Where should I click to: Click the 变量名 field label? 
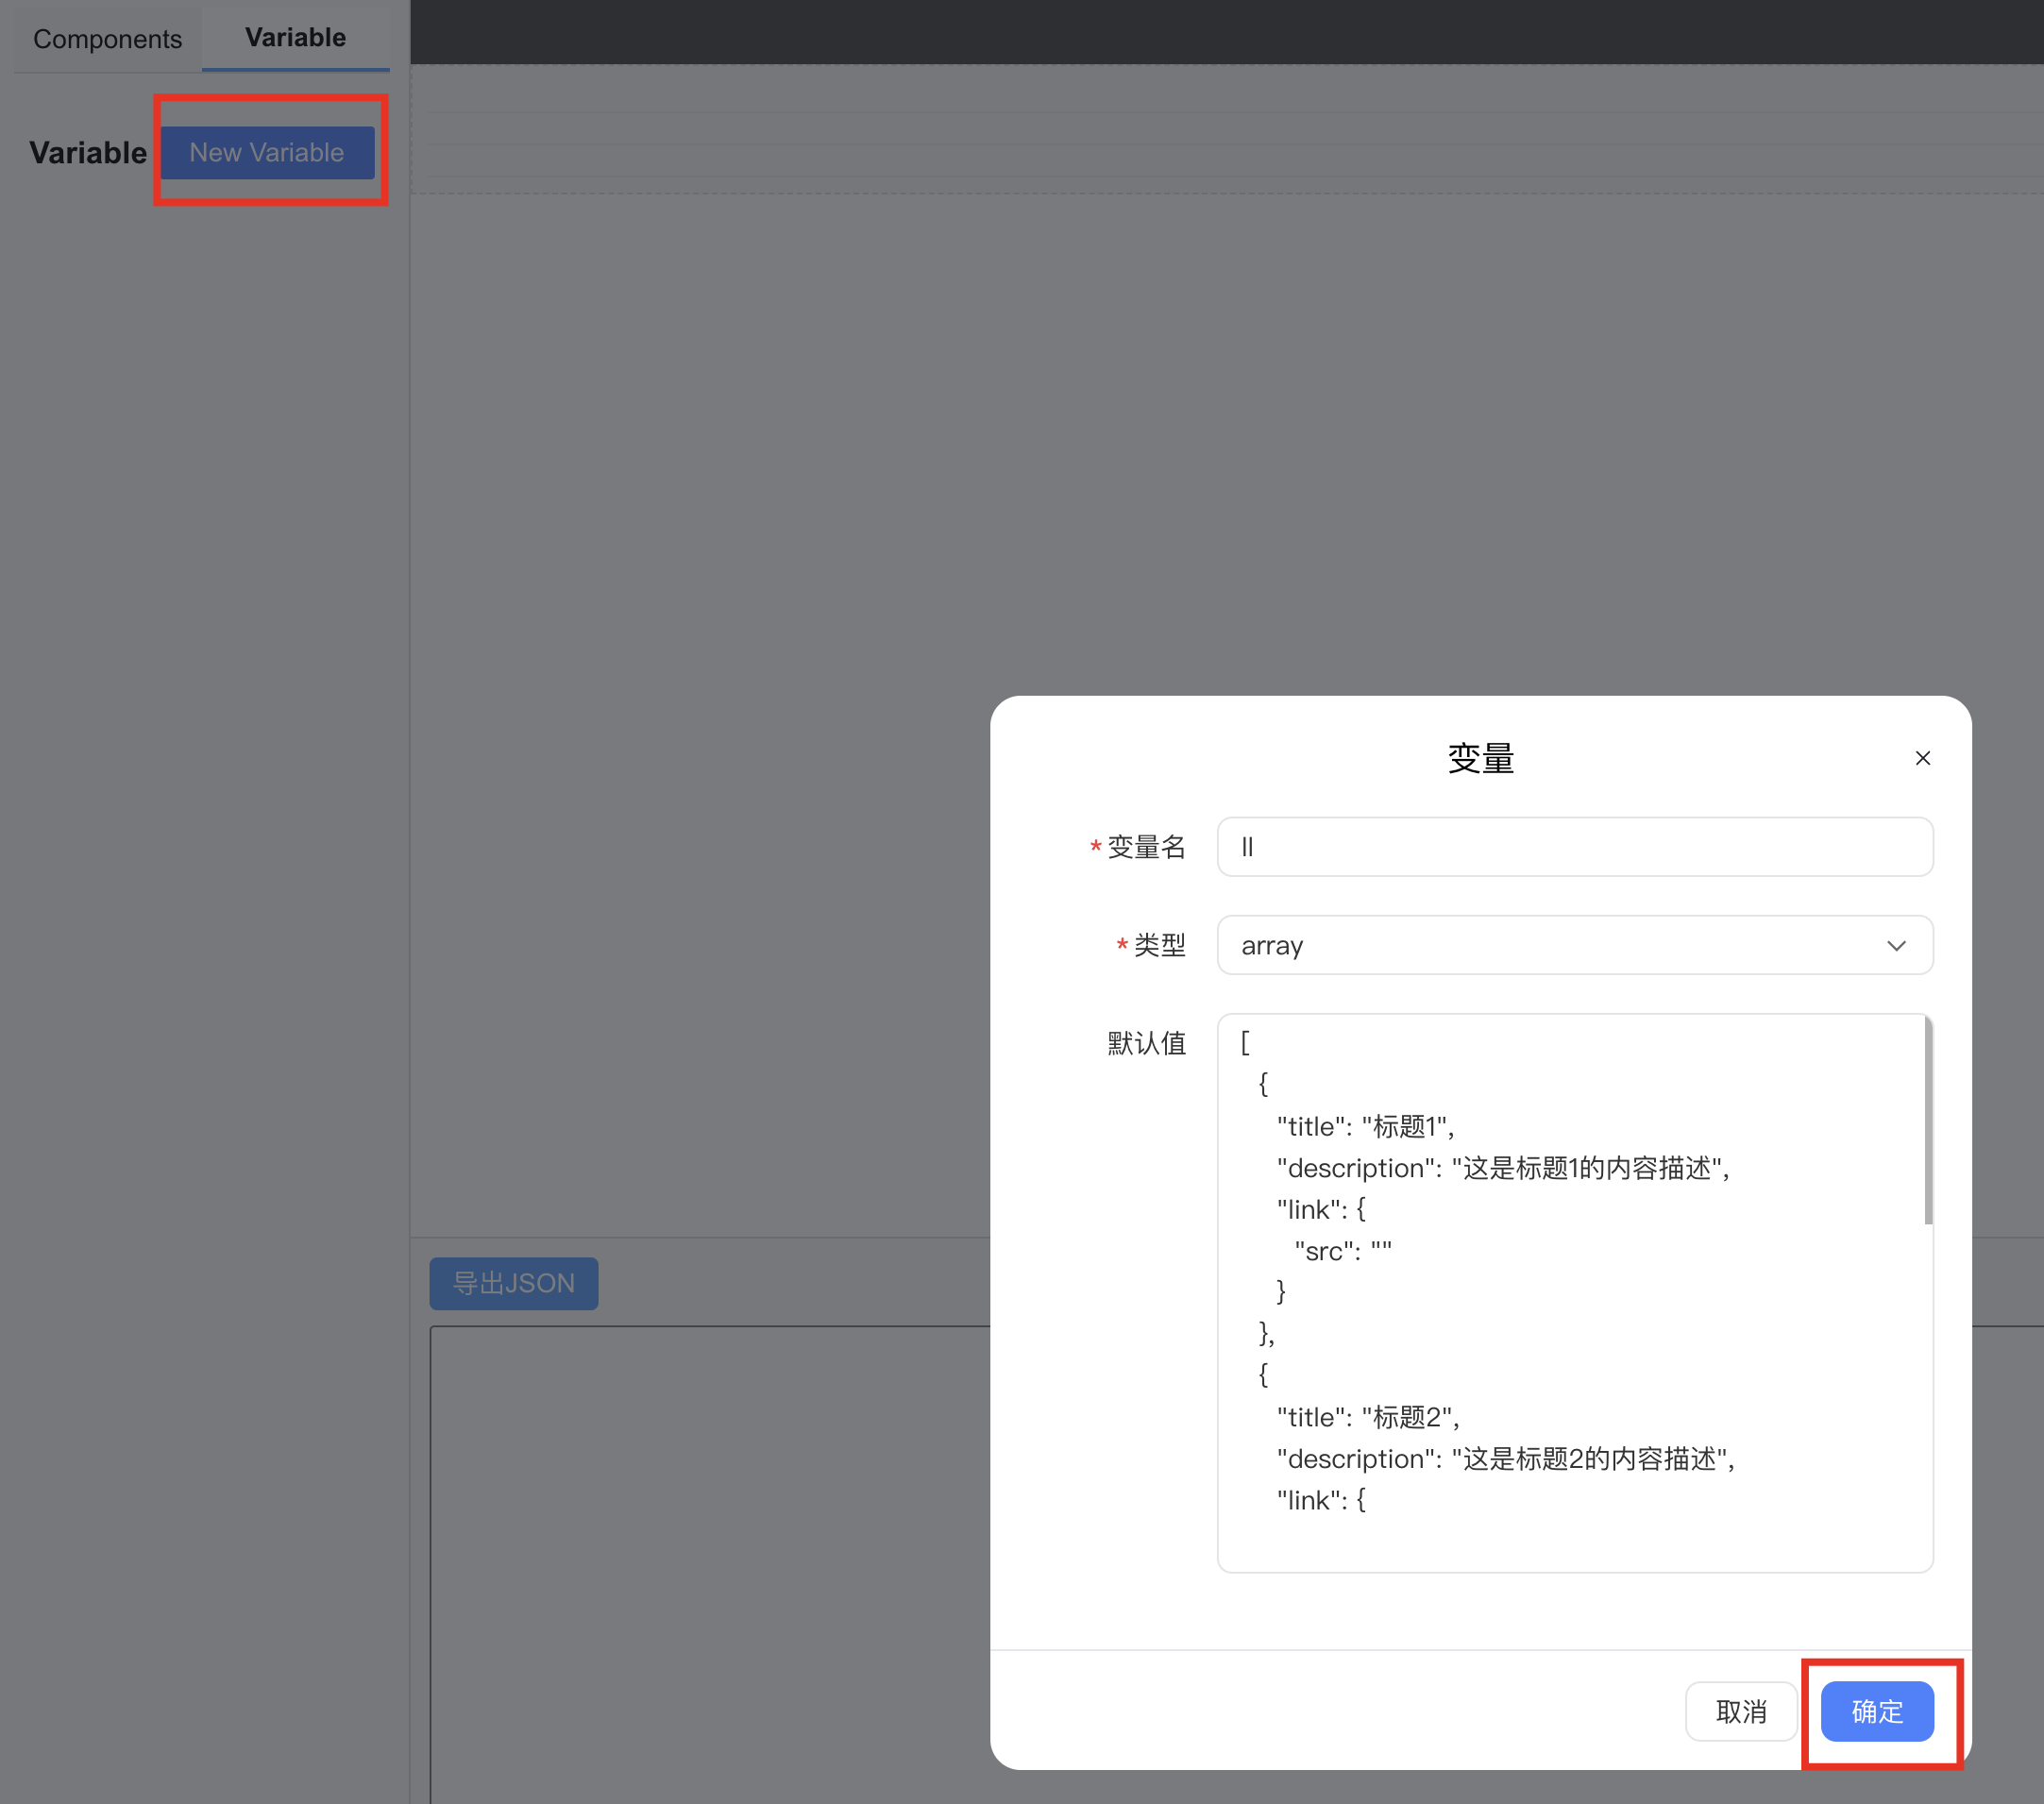1145,847
